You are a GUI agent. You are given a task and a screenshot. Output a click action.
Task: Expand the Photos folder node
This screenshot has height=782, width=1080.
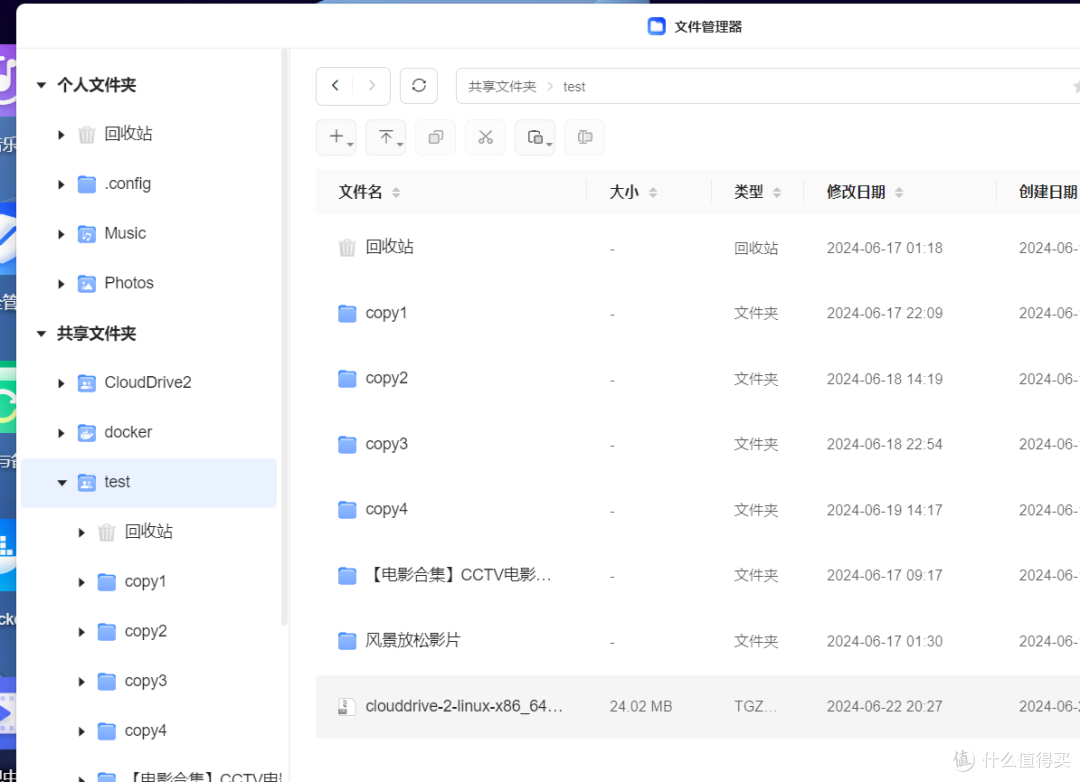61,284
